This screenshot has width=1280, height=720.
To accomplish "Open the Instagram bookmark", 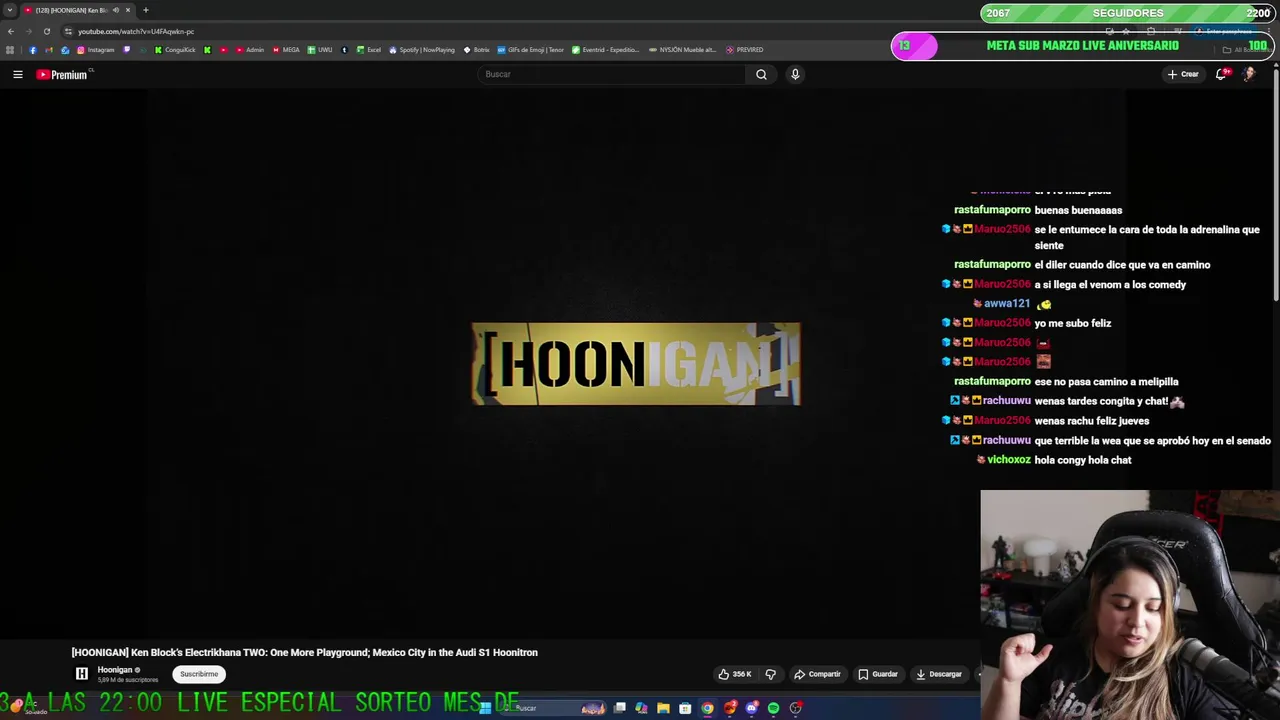I will pyautogui.click(x=96, y=50).
